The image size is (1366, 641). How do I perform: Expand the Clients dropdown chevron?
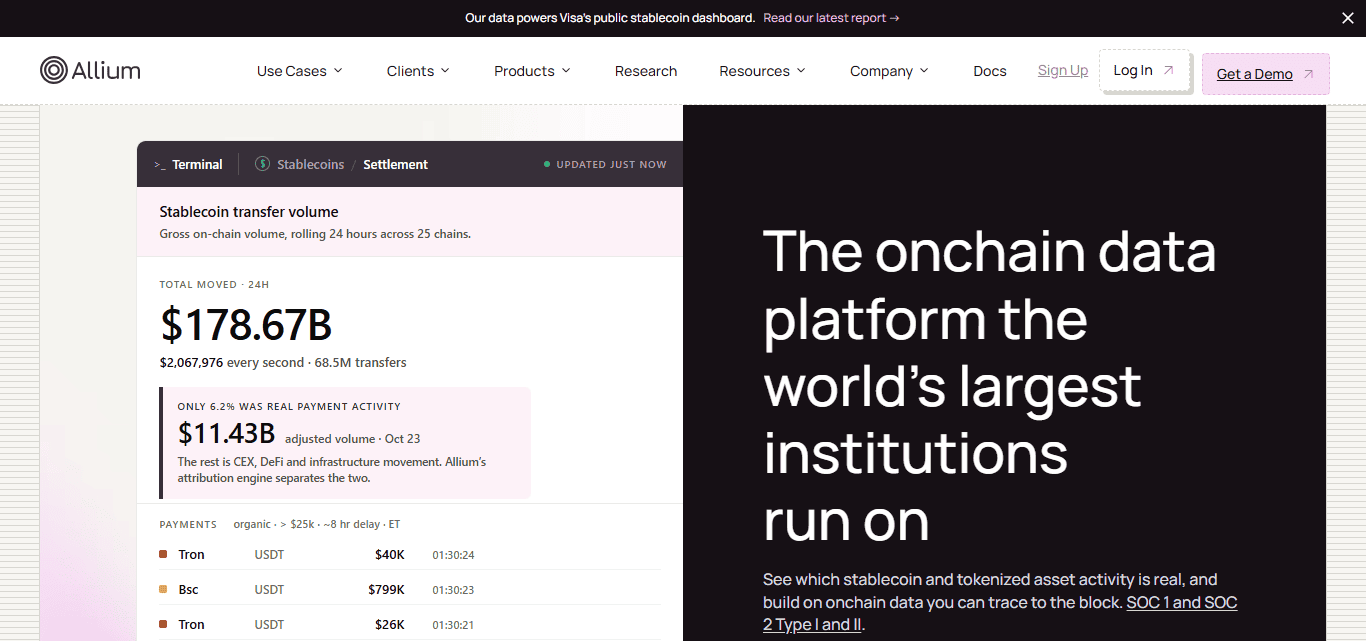click(445, 70)
